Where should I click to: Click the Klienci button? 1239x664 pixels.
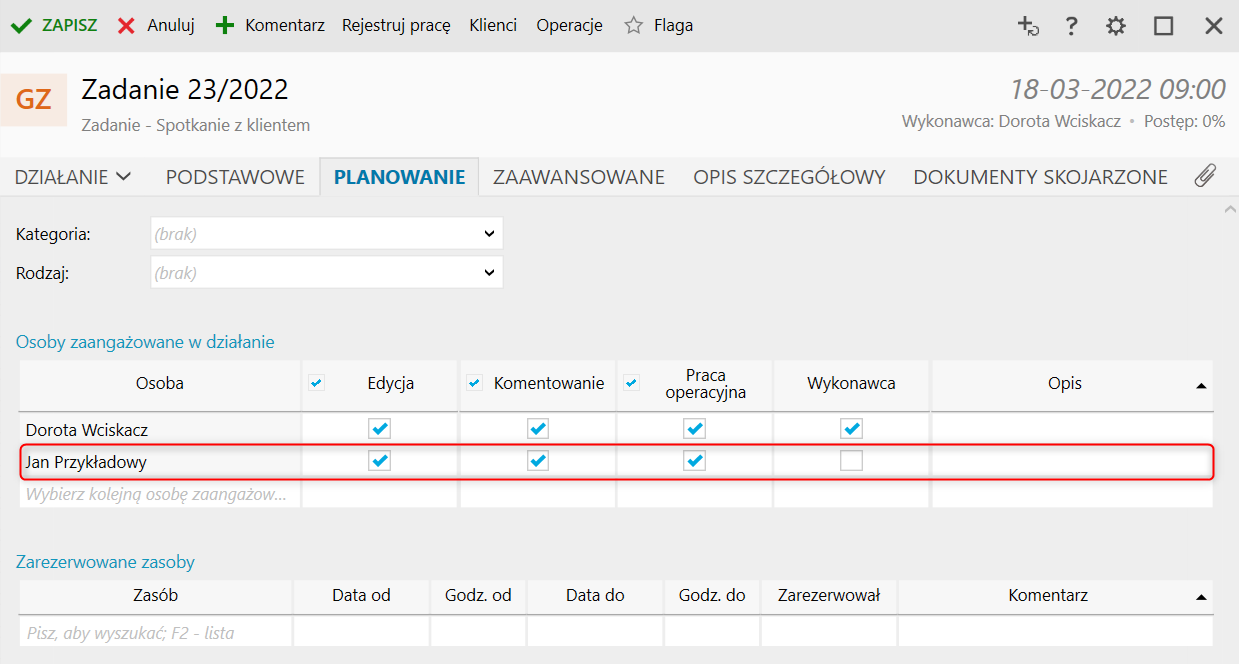(493, 26)
